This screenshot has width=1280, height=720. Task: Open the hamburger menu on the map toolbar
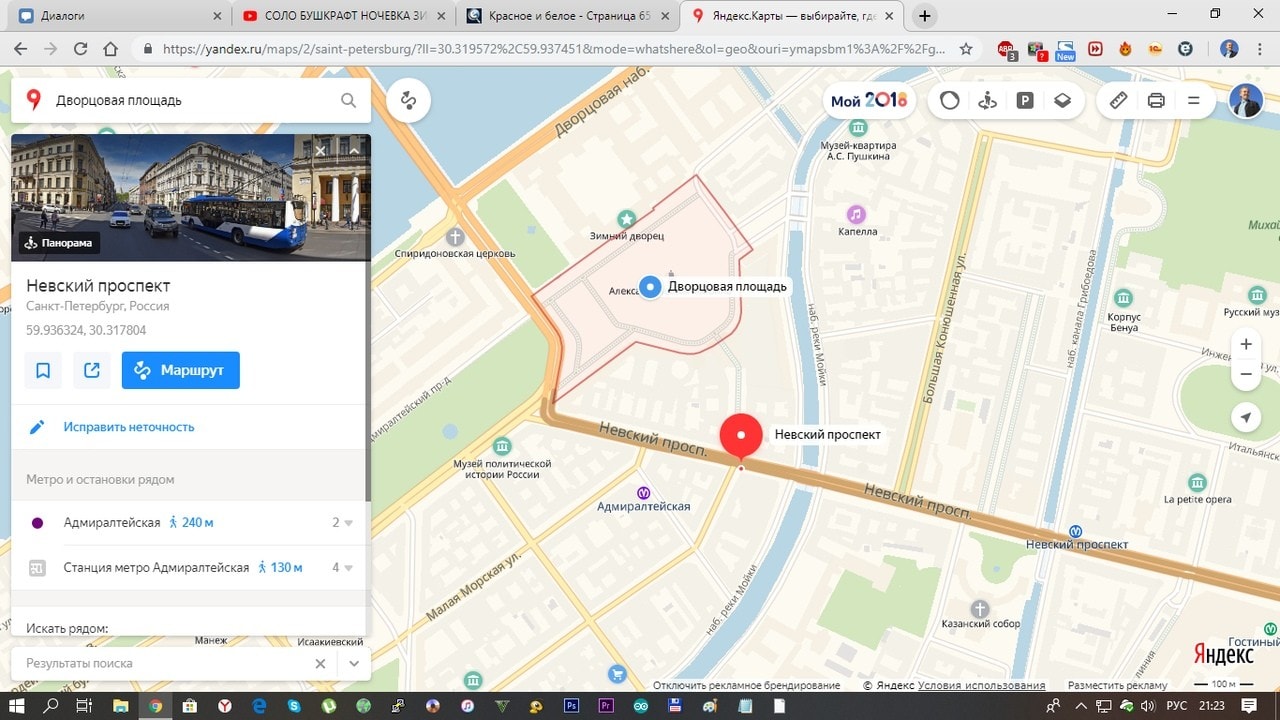[x=1193, y=100]
